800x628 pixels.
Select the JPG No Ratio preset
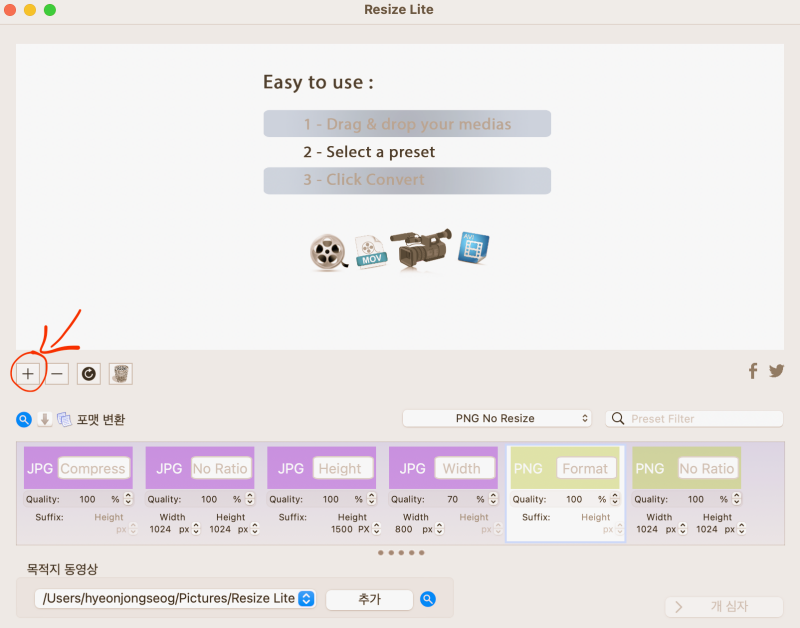pos(200,468)
